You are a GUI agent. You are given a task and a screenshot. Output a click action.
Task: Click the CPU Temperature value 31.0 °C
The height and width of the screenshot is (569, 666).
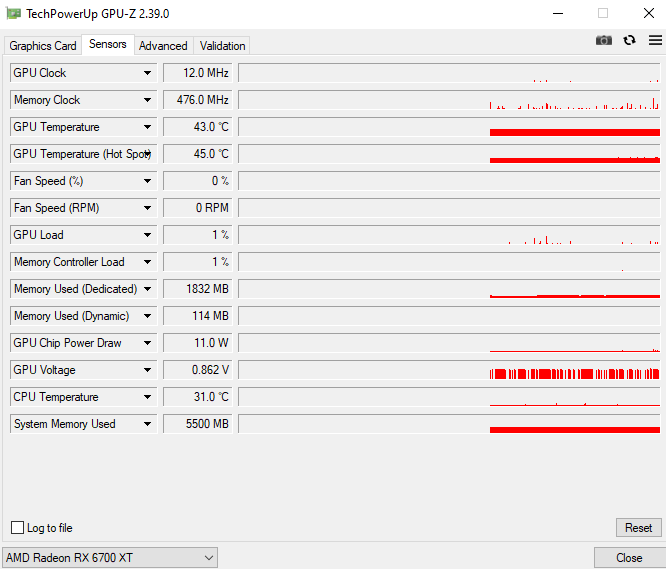pos(198,397)
